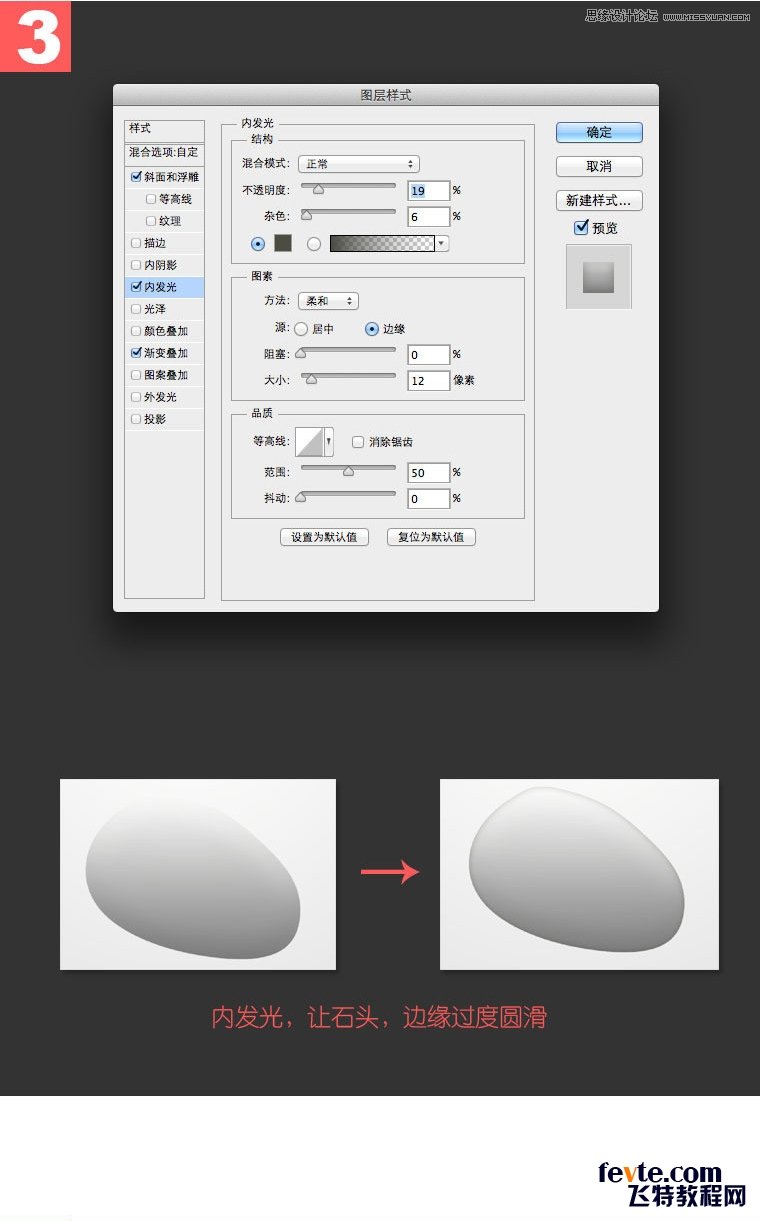Click the 大小 slider handle
The height and width of the screenshot is (1221, 760).
311,378
